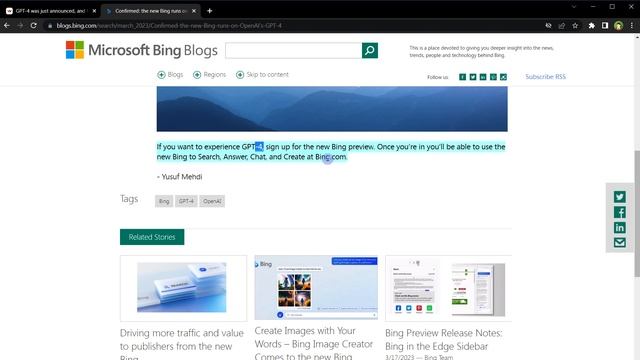This screenshot has height=360, width=640.
Task: Open the Bing Image Creator story thumbnail
Action: (316, 287)
